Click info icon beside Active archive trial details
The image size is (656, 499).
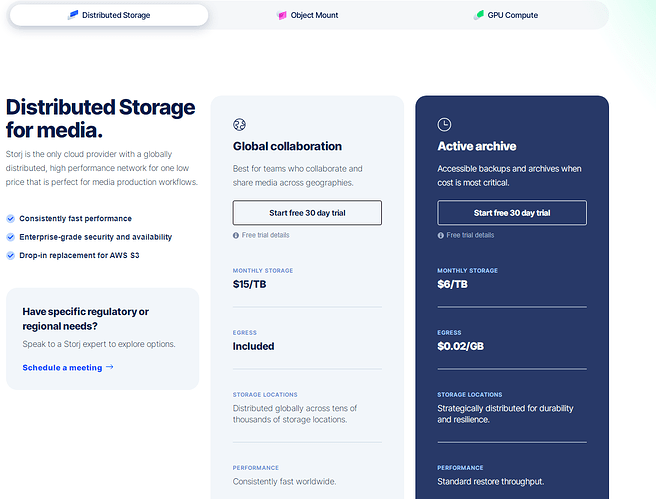pos(441,235)
